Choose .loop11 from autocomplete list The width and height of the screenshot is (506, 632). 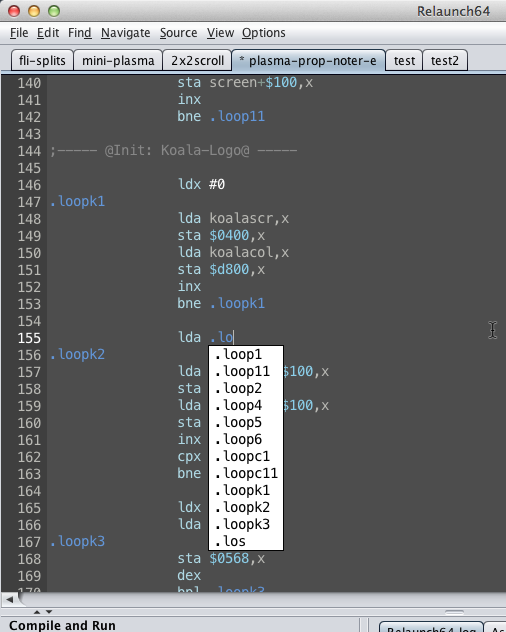point(246,371)
